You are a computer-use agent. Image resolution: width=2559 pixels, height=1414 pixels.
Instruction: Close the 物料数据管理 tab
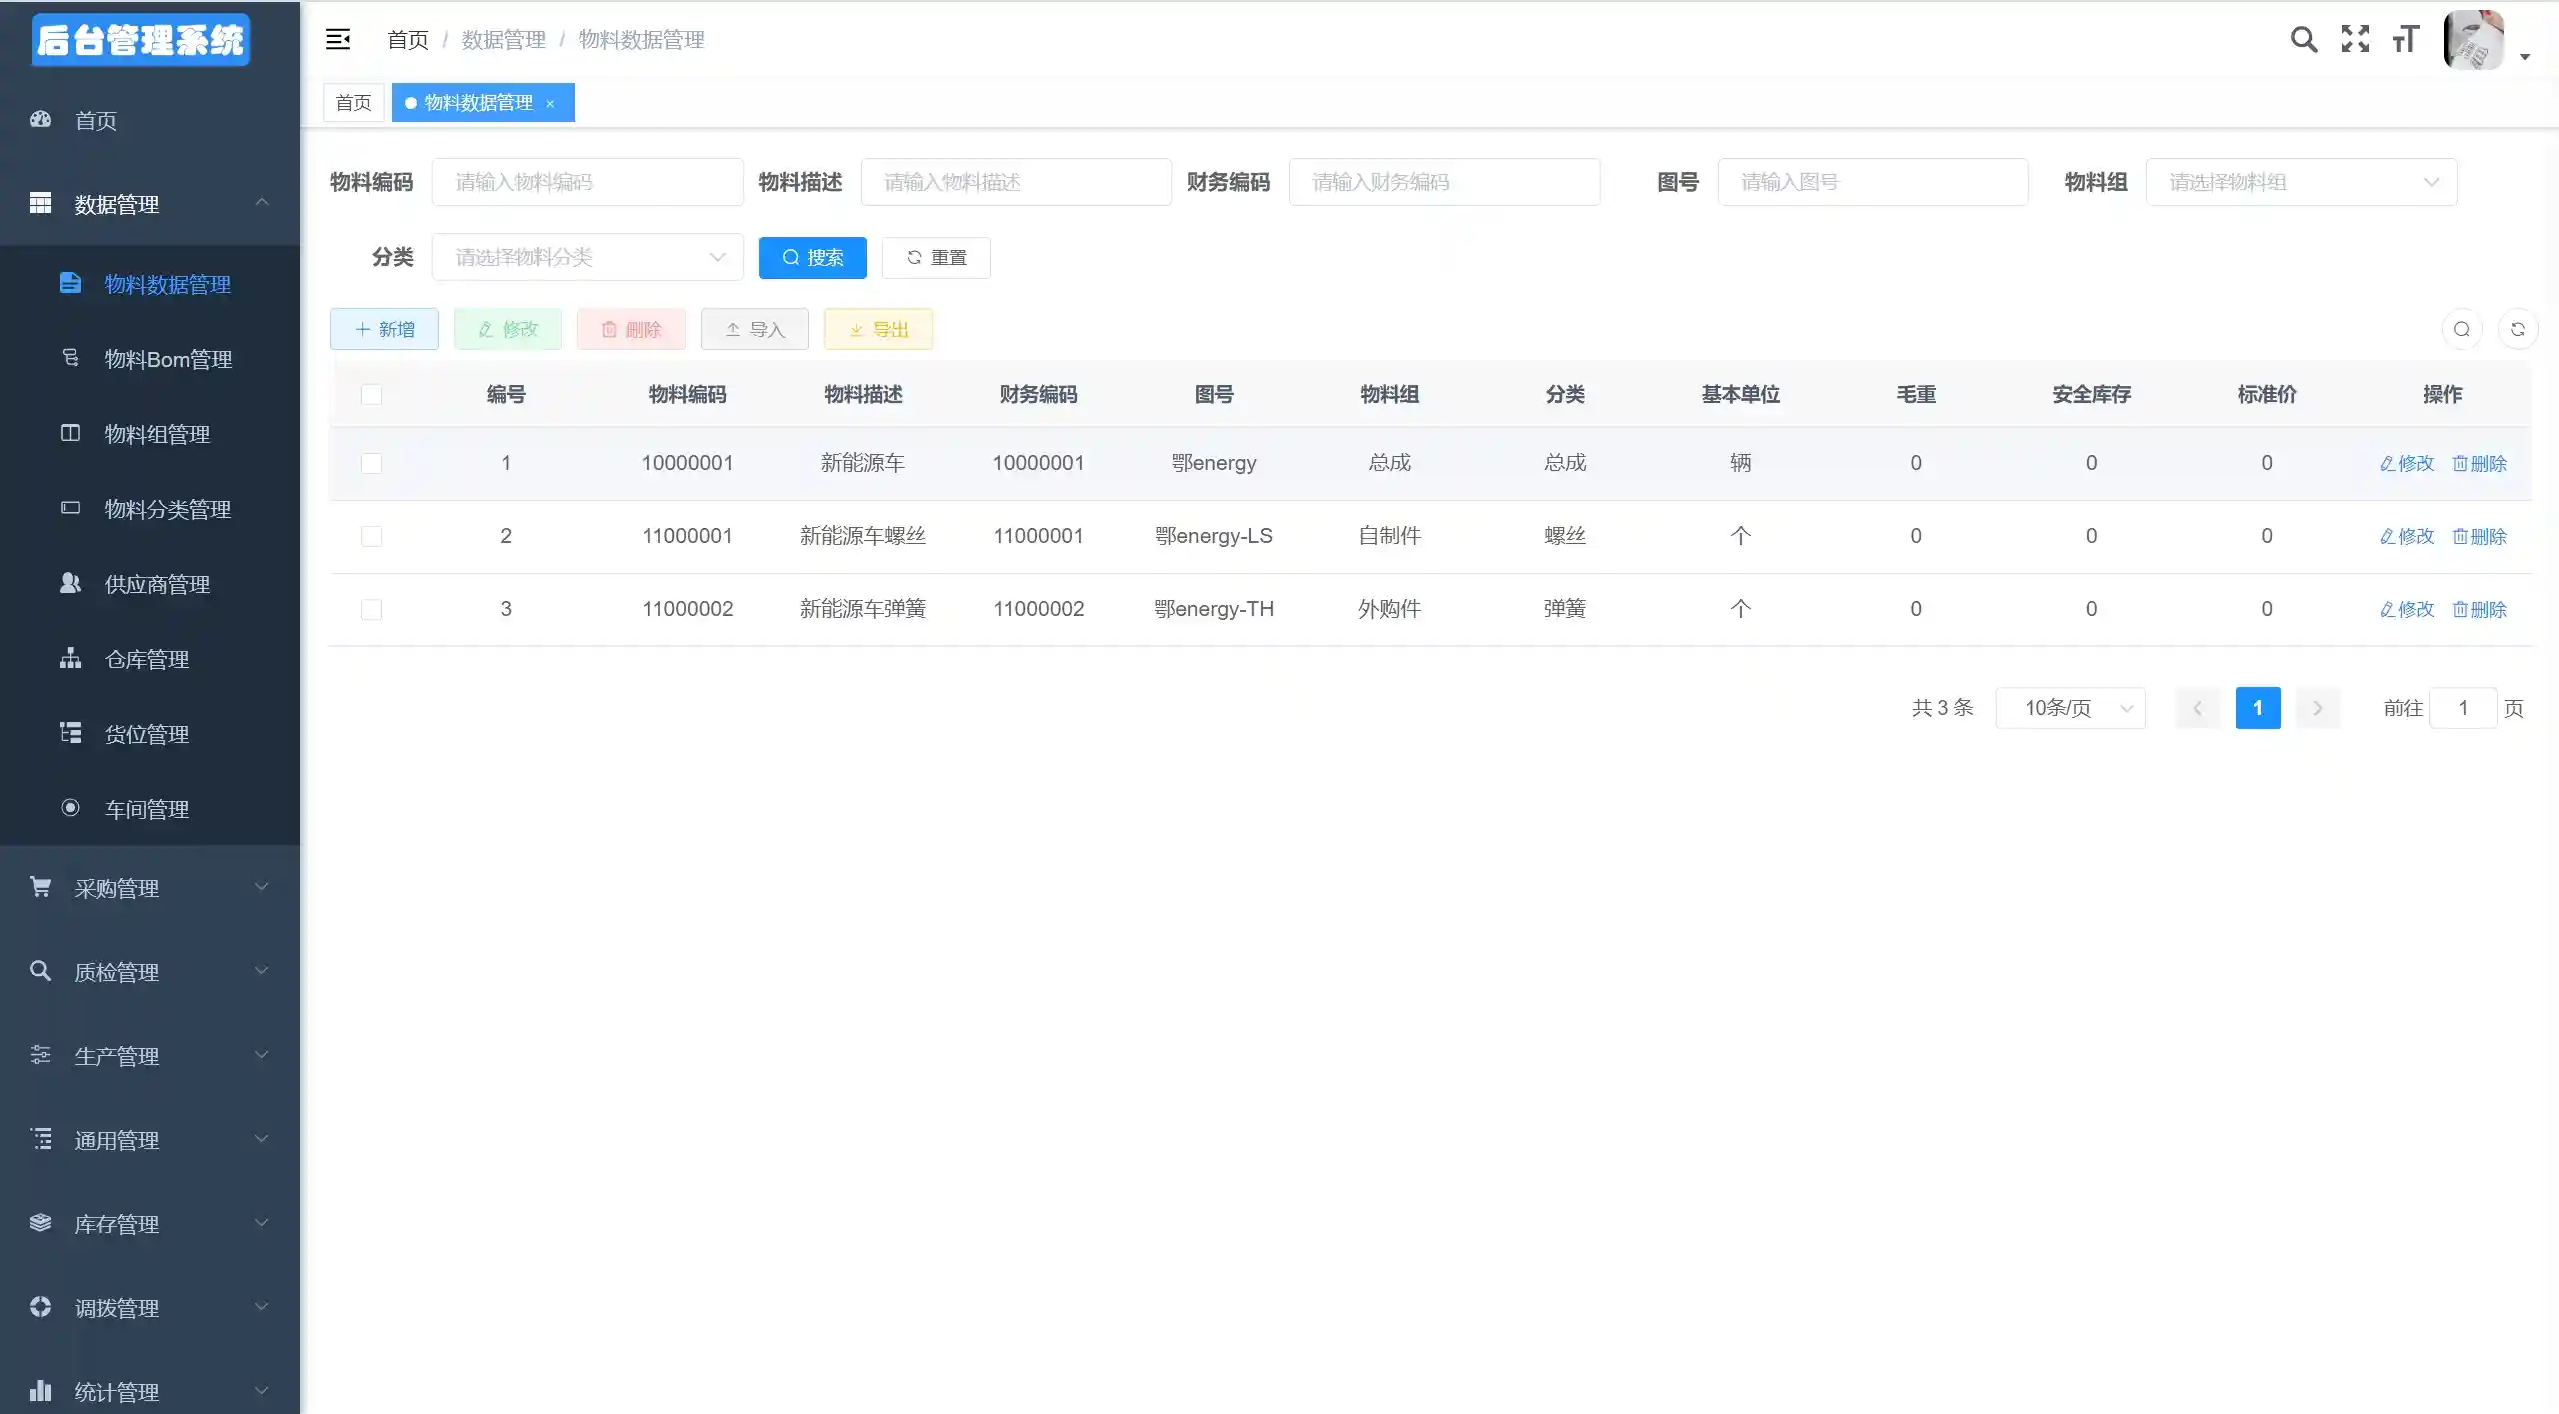[550, 104]
